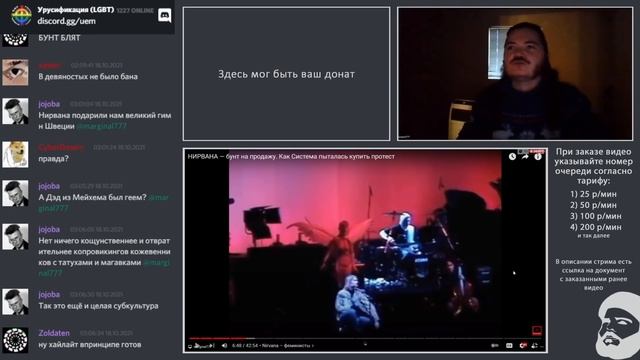Click the 'Здесь мог быть ваш донат' panel
The height and width of the screenshot is (360, 640).
point(287,74)
